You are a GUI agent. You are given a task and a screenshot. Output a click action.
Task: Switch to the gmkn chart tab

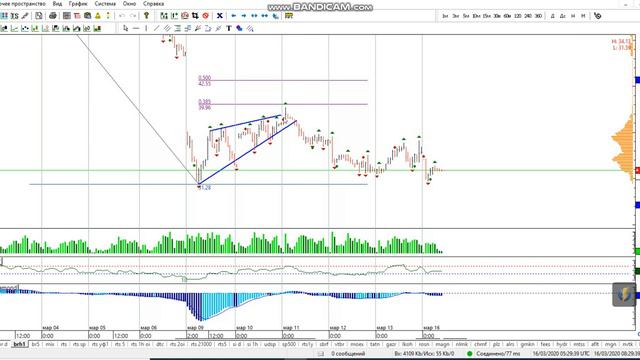527,344
